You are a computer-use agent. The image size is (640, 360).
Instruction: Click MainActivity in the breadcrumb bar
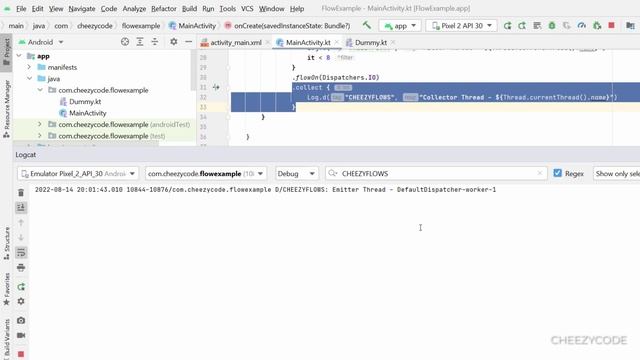click(x=192, y=26)
